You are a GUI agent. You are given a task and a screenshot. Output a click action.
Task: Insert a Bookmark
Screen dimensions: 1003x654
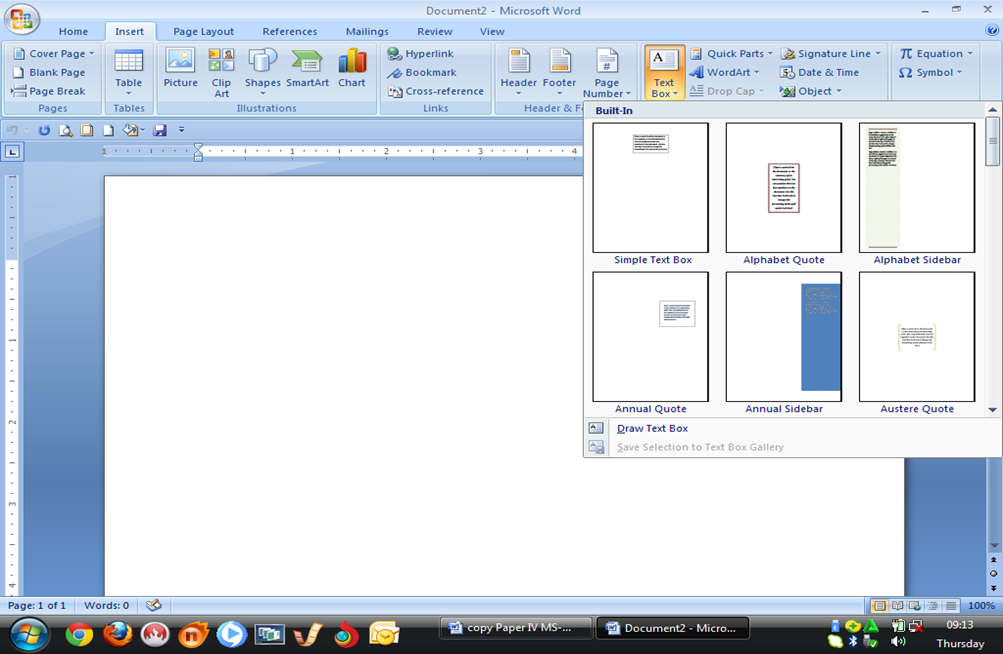click(422, 72)
